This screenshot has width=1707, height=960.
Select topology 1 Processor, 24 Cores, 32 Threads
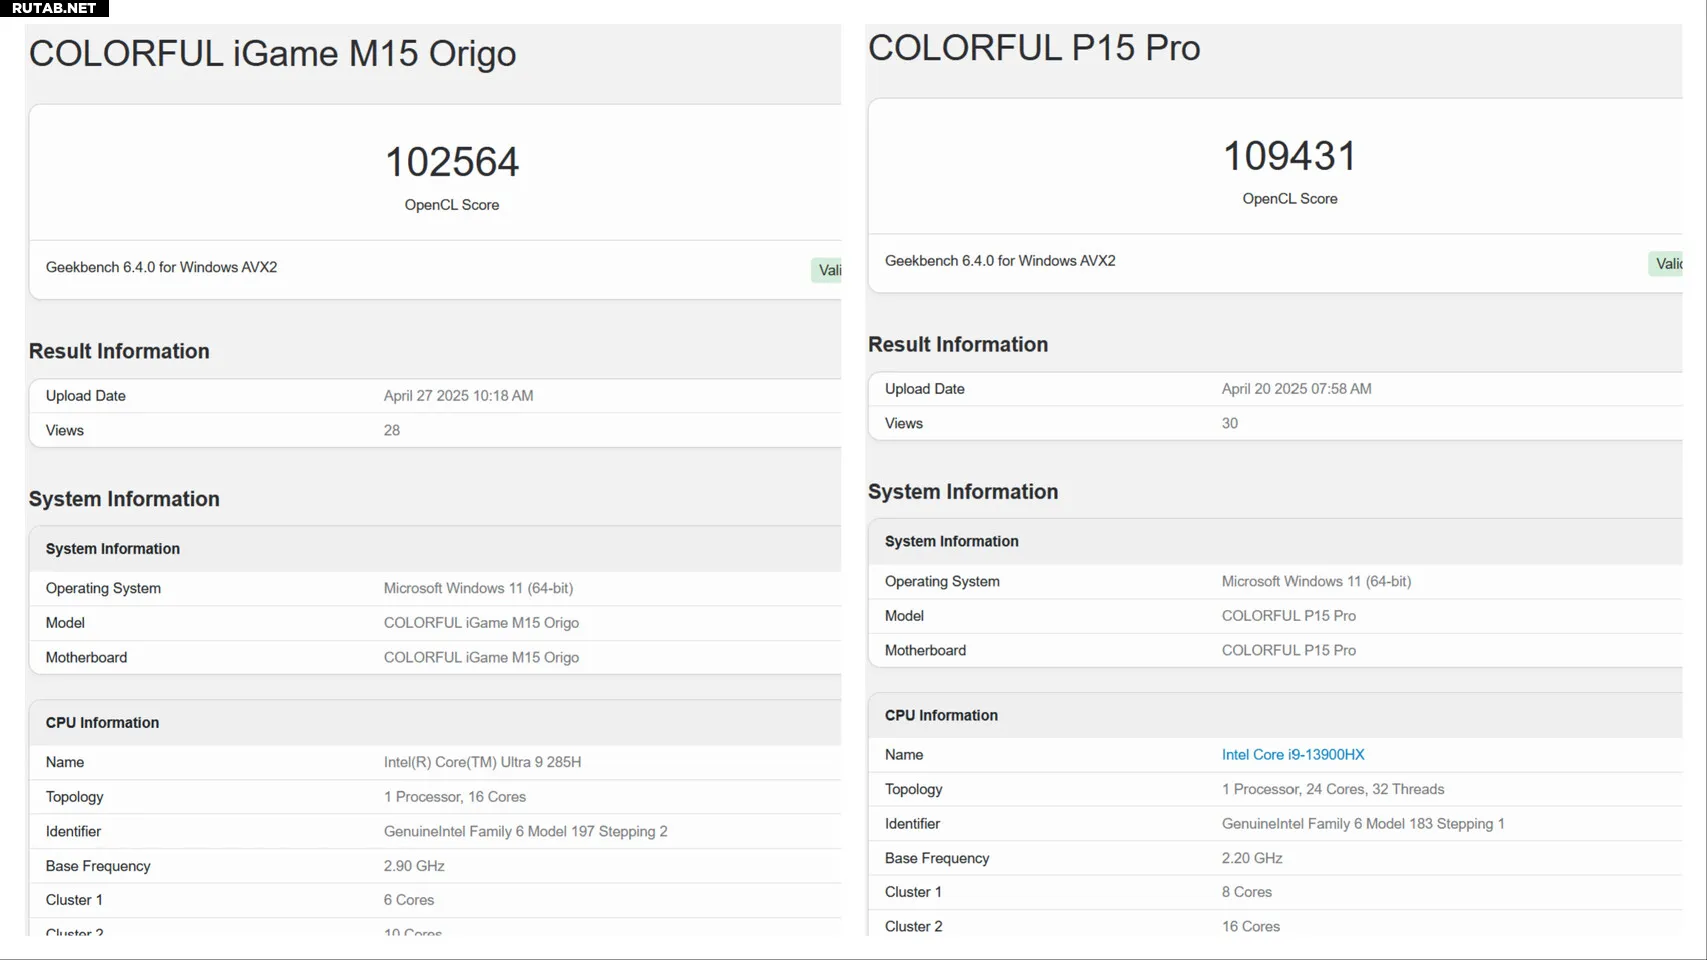tap(1333, 789)
